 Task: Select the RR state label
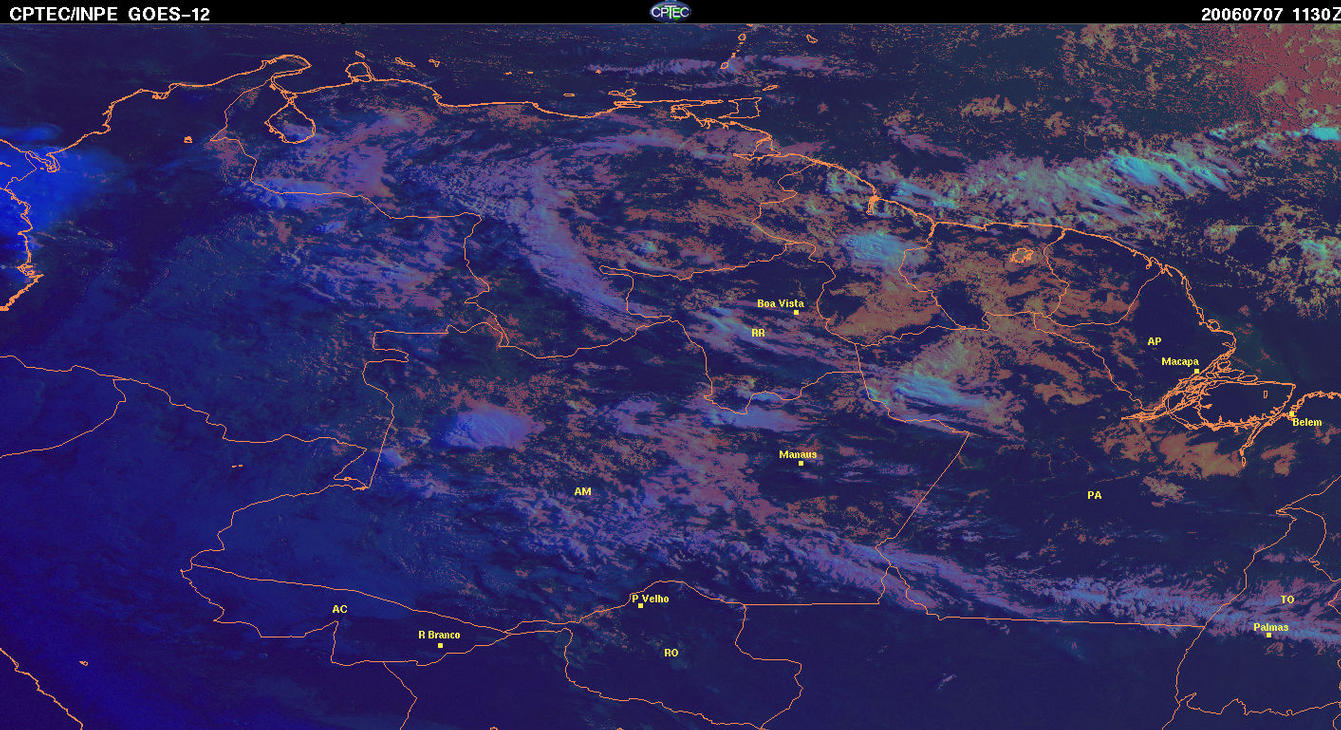point(758,331)
